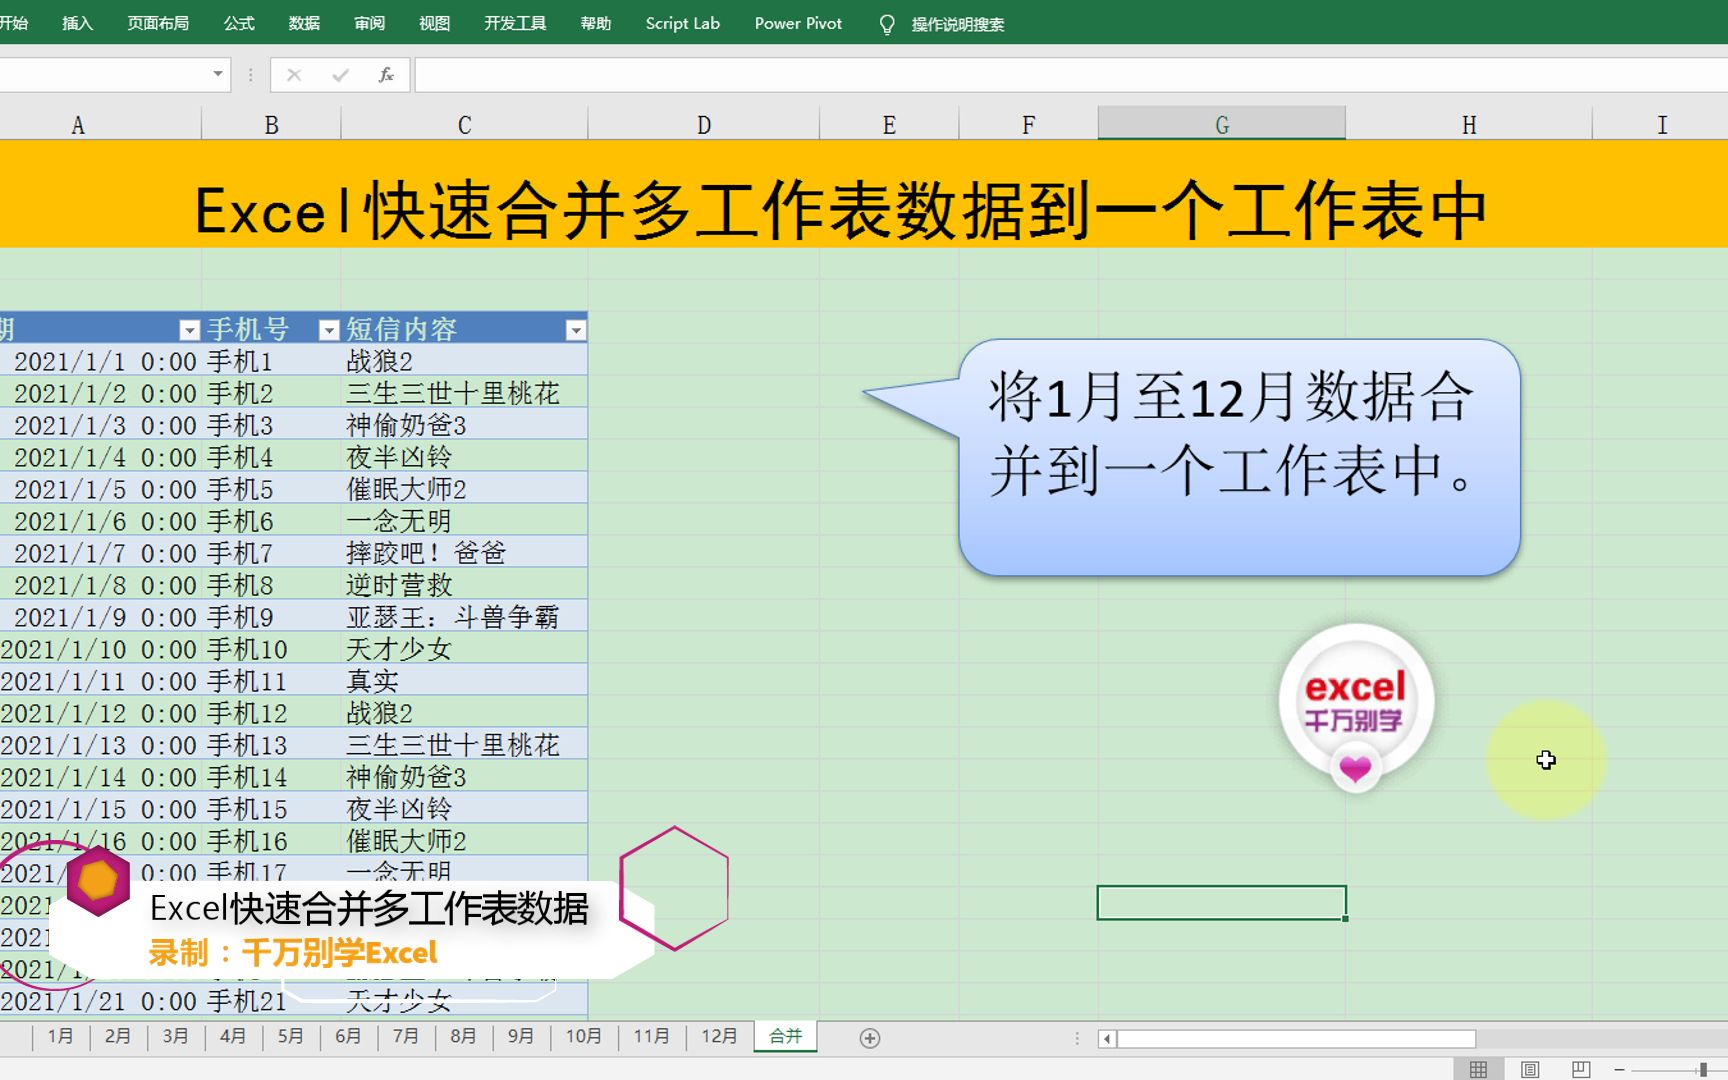The height and width of the screenshot is (1080, 1728).
Task: Click inside the formula bar input
Action: coord(1071,75)
